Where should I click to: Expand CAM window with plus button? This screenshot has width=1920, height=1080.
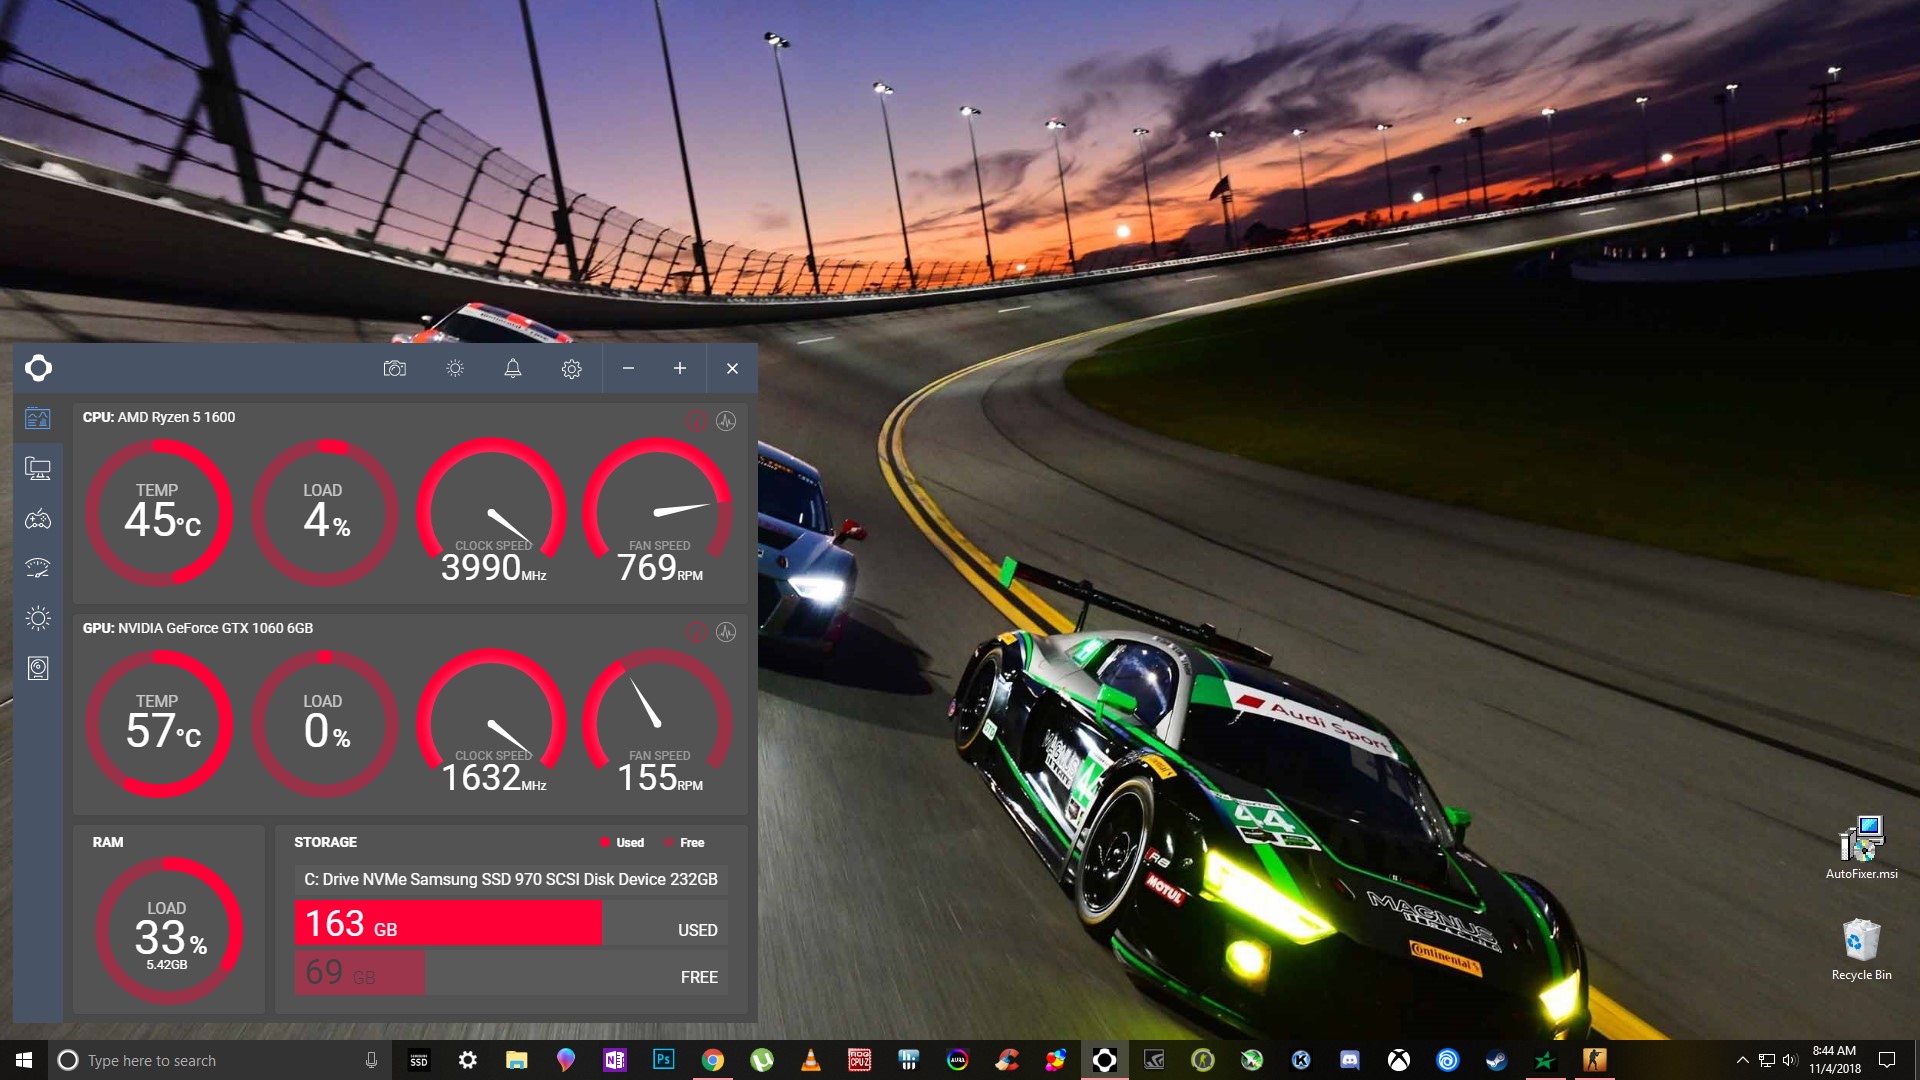click(680, 369)
